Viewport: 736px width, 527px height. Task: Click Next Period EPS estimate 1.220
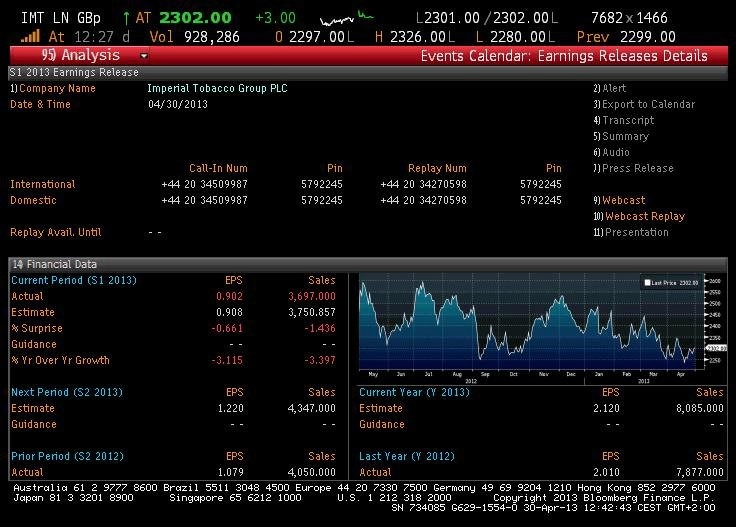[x=230, y=408]
